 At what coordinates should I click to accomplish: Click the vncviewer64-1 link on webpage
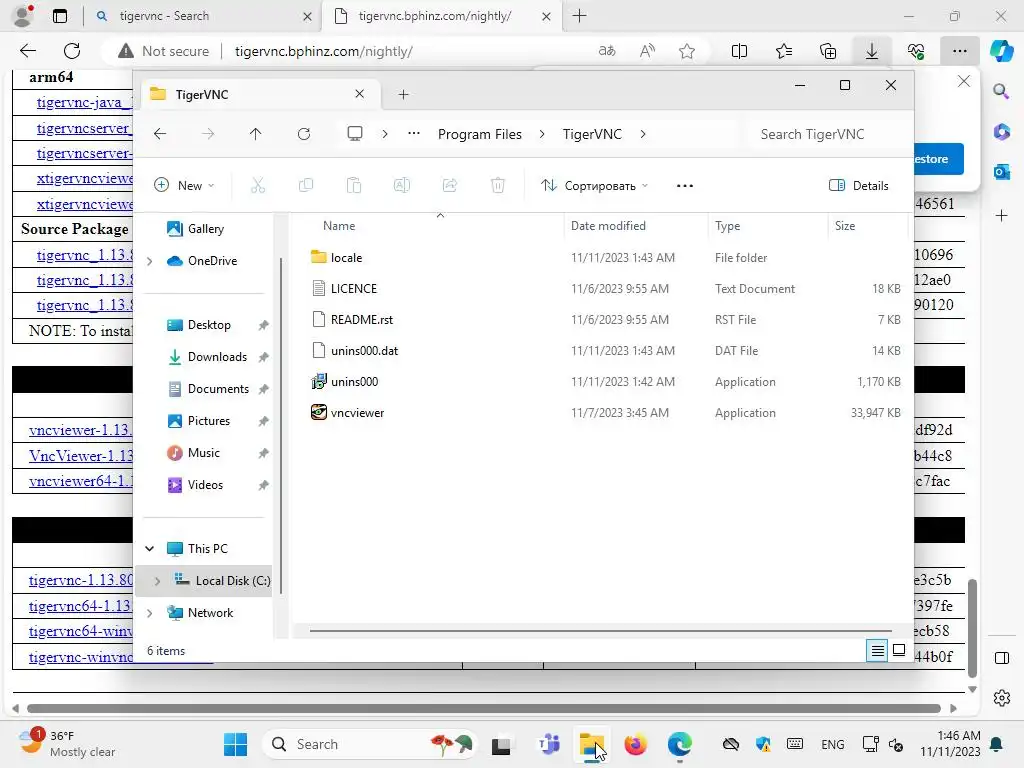pyautogui.click(x=80, y=481)
